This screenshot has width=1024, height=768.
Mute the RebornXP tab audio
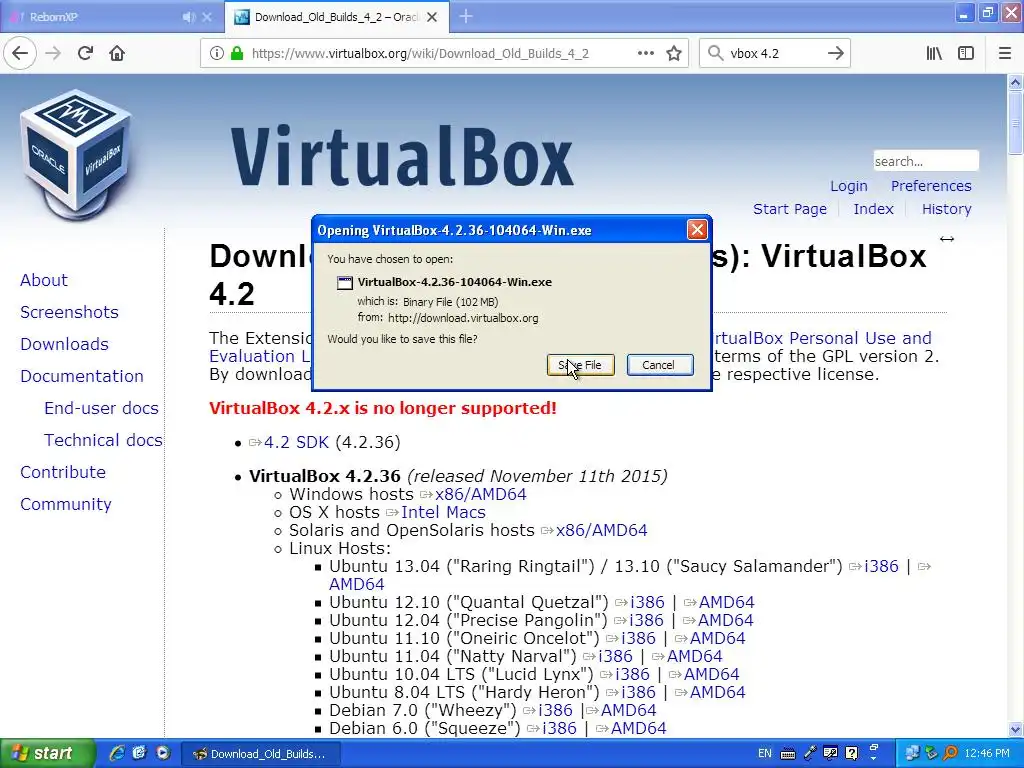[x=188, y=17]
